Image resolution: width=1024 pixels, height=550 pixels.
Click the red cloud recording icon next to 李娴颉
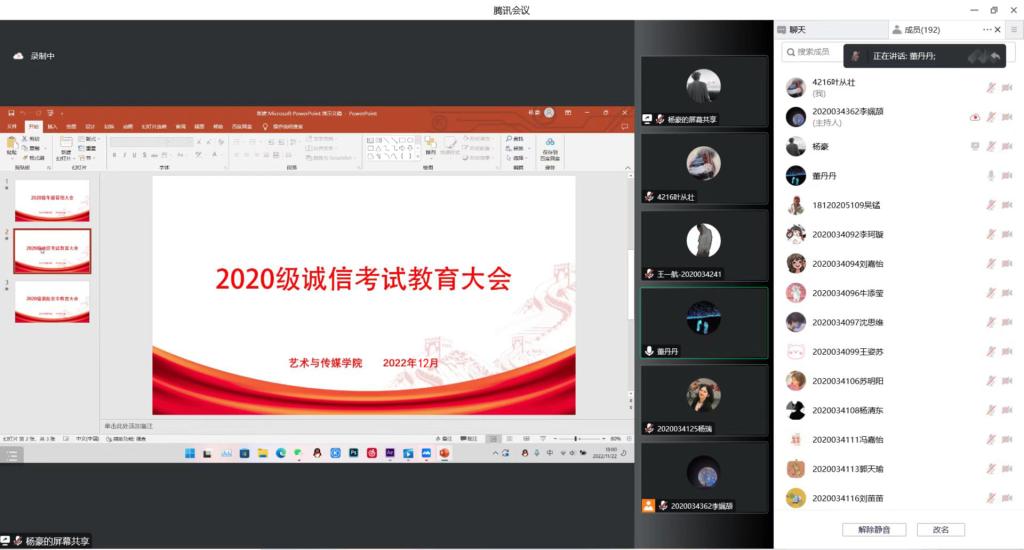[975, 117]
